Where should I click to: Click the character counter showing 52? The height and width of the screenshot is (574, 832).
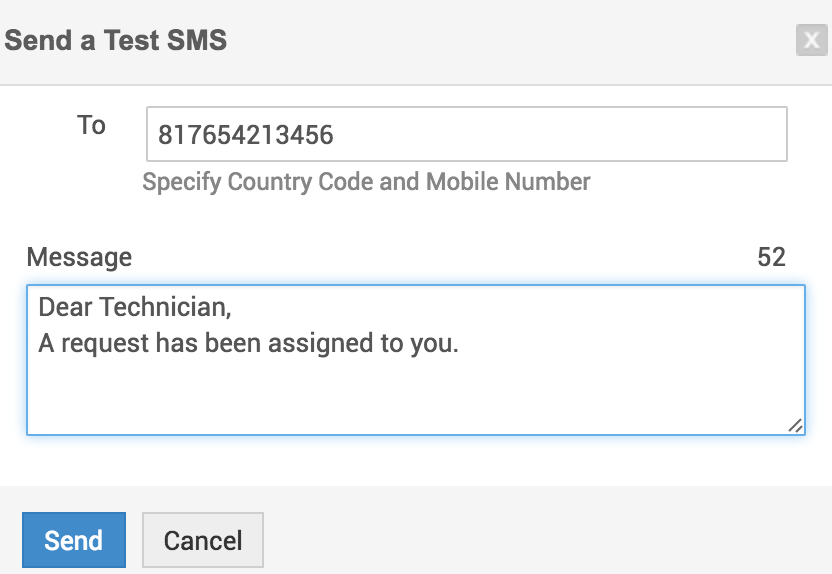(771, 257)
